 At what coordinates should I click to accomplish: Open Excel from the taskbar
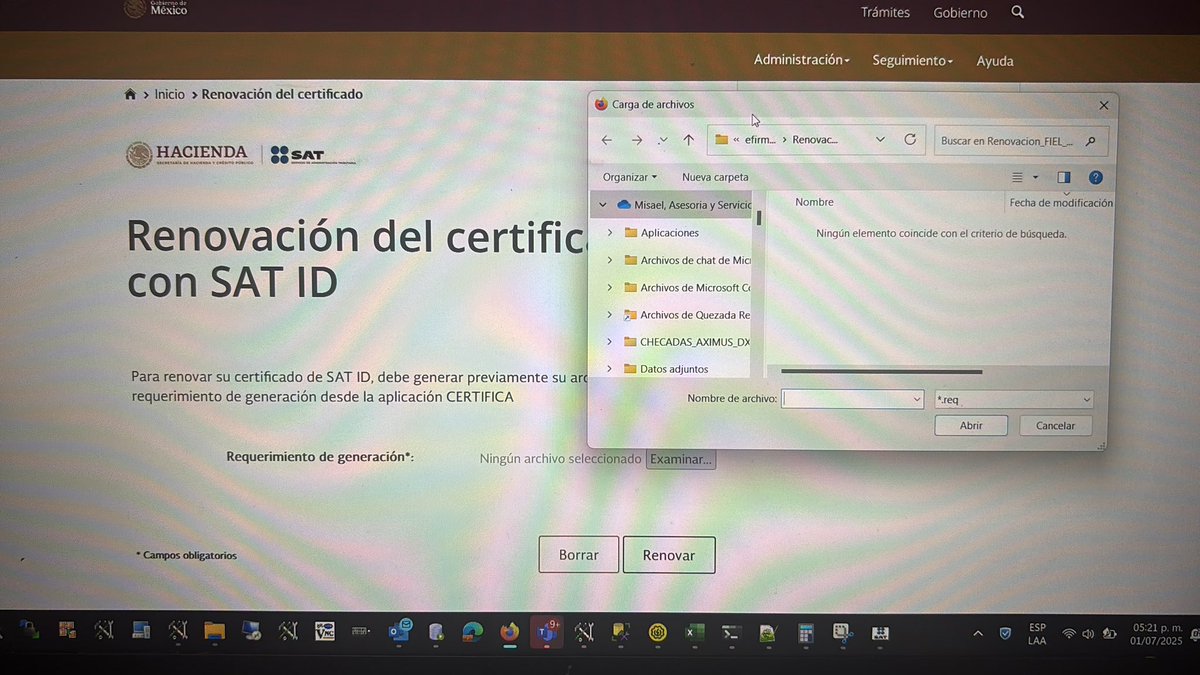pyautogui.click(x=694, y=633)
